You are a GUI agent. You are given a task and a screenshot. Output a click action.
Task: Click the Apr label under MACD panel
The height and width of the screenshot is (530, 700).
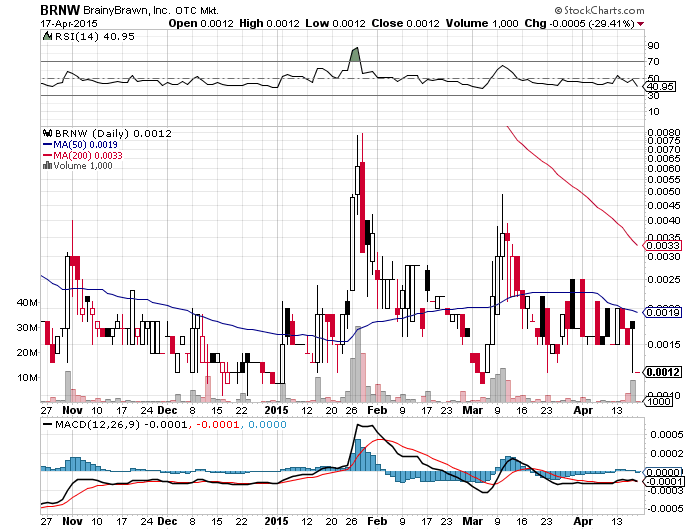tap(583, 521)
